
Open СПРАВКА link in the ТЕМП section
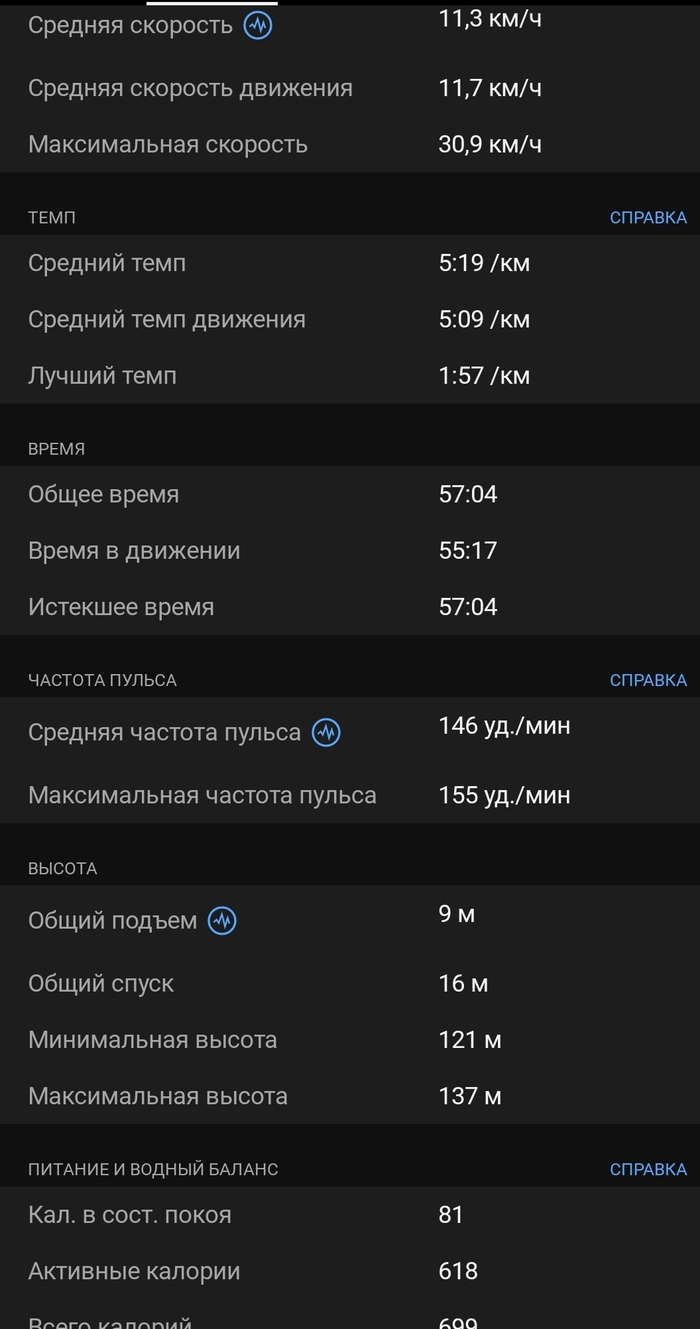click(x=648, y=218)
